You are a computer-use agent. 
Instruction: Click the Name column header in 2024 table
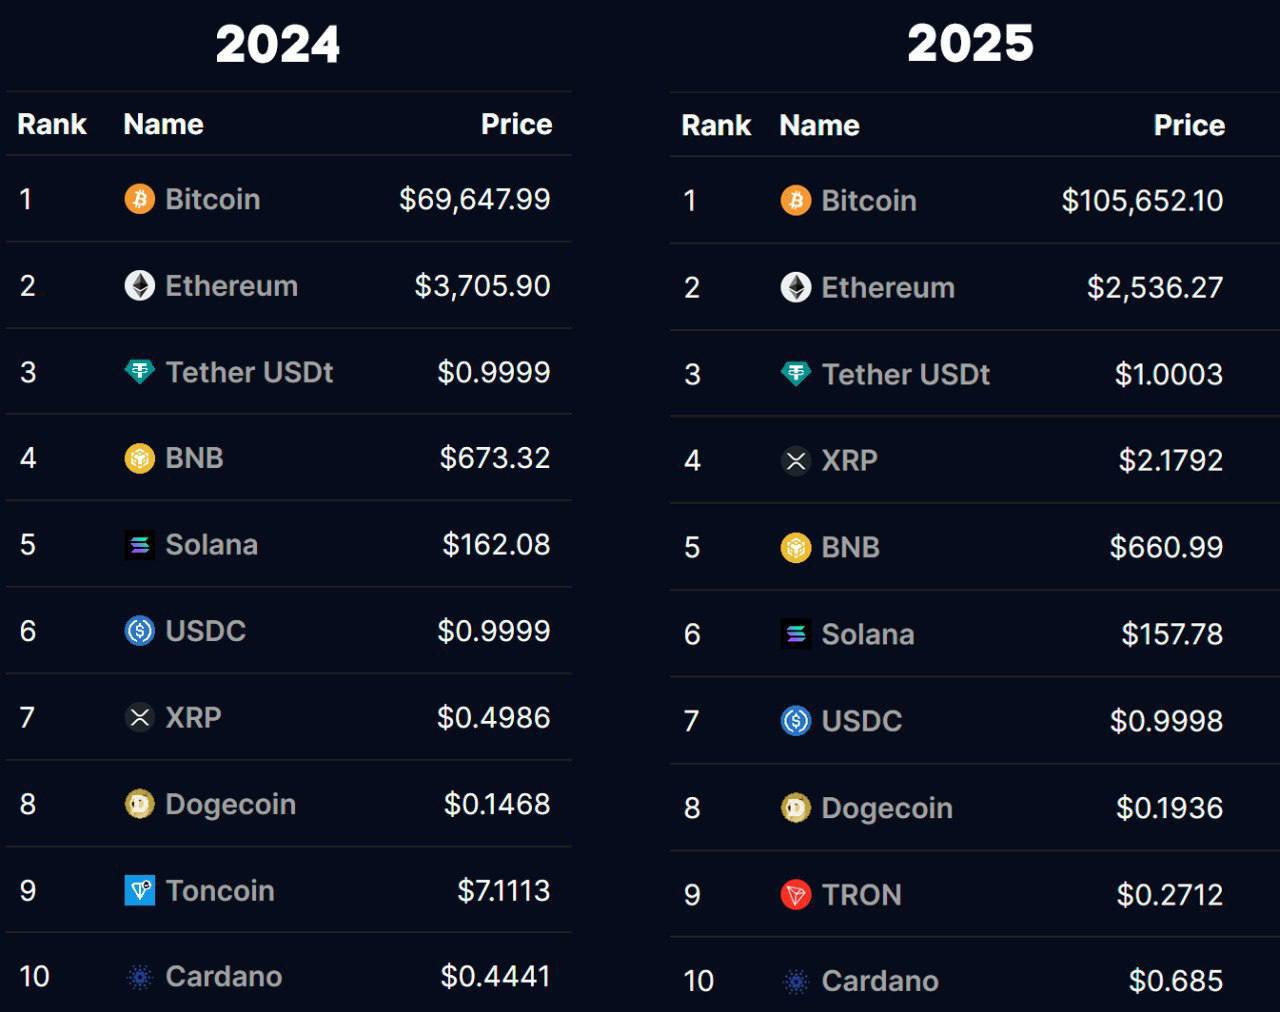[x=163, y=124]
